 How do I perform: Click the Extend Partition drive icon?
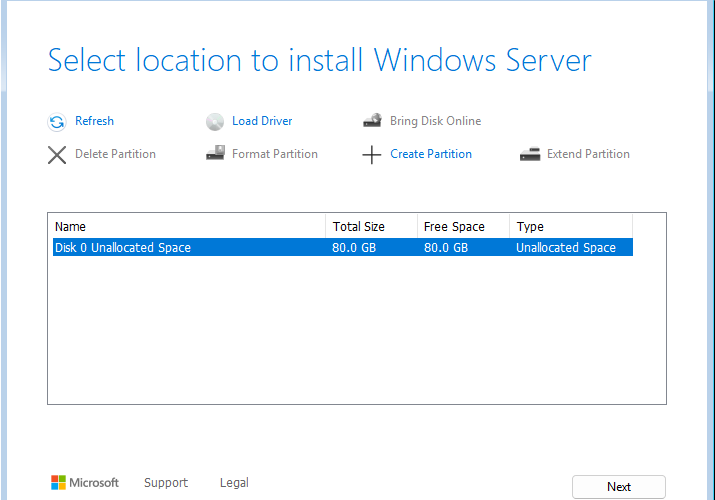click(530, 154)
